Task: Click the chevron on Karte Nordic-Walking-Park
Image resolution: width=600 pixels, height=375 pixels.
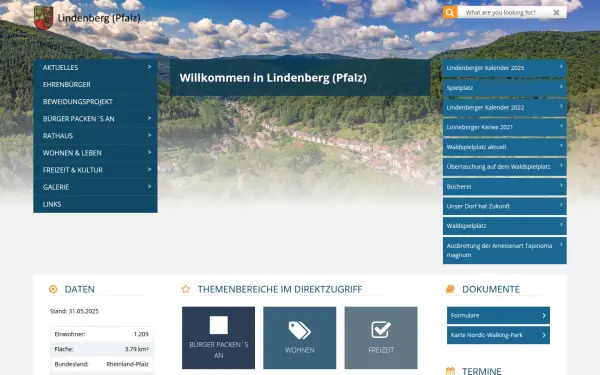Action: [544, 335]
